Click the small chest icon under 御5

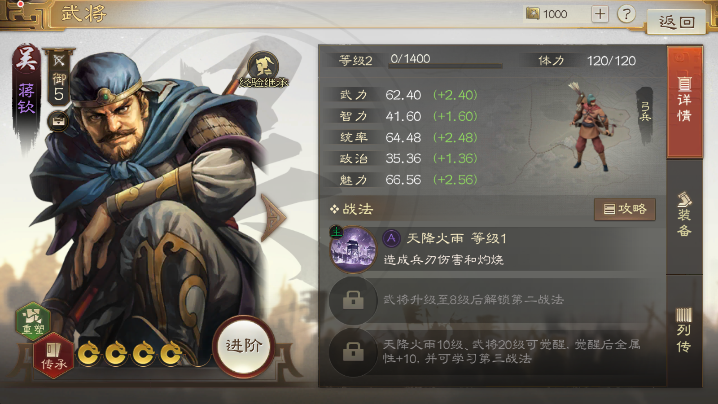[x=59, y=121]
